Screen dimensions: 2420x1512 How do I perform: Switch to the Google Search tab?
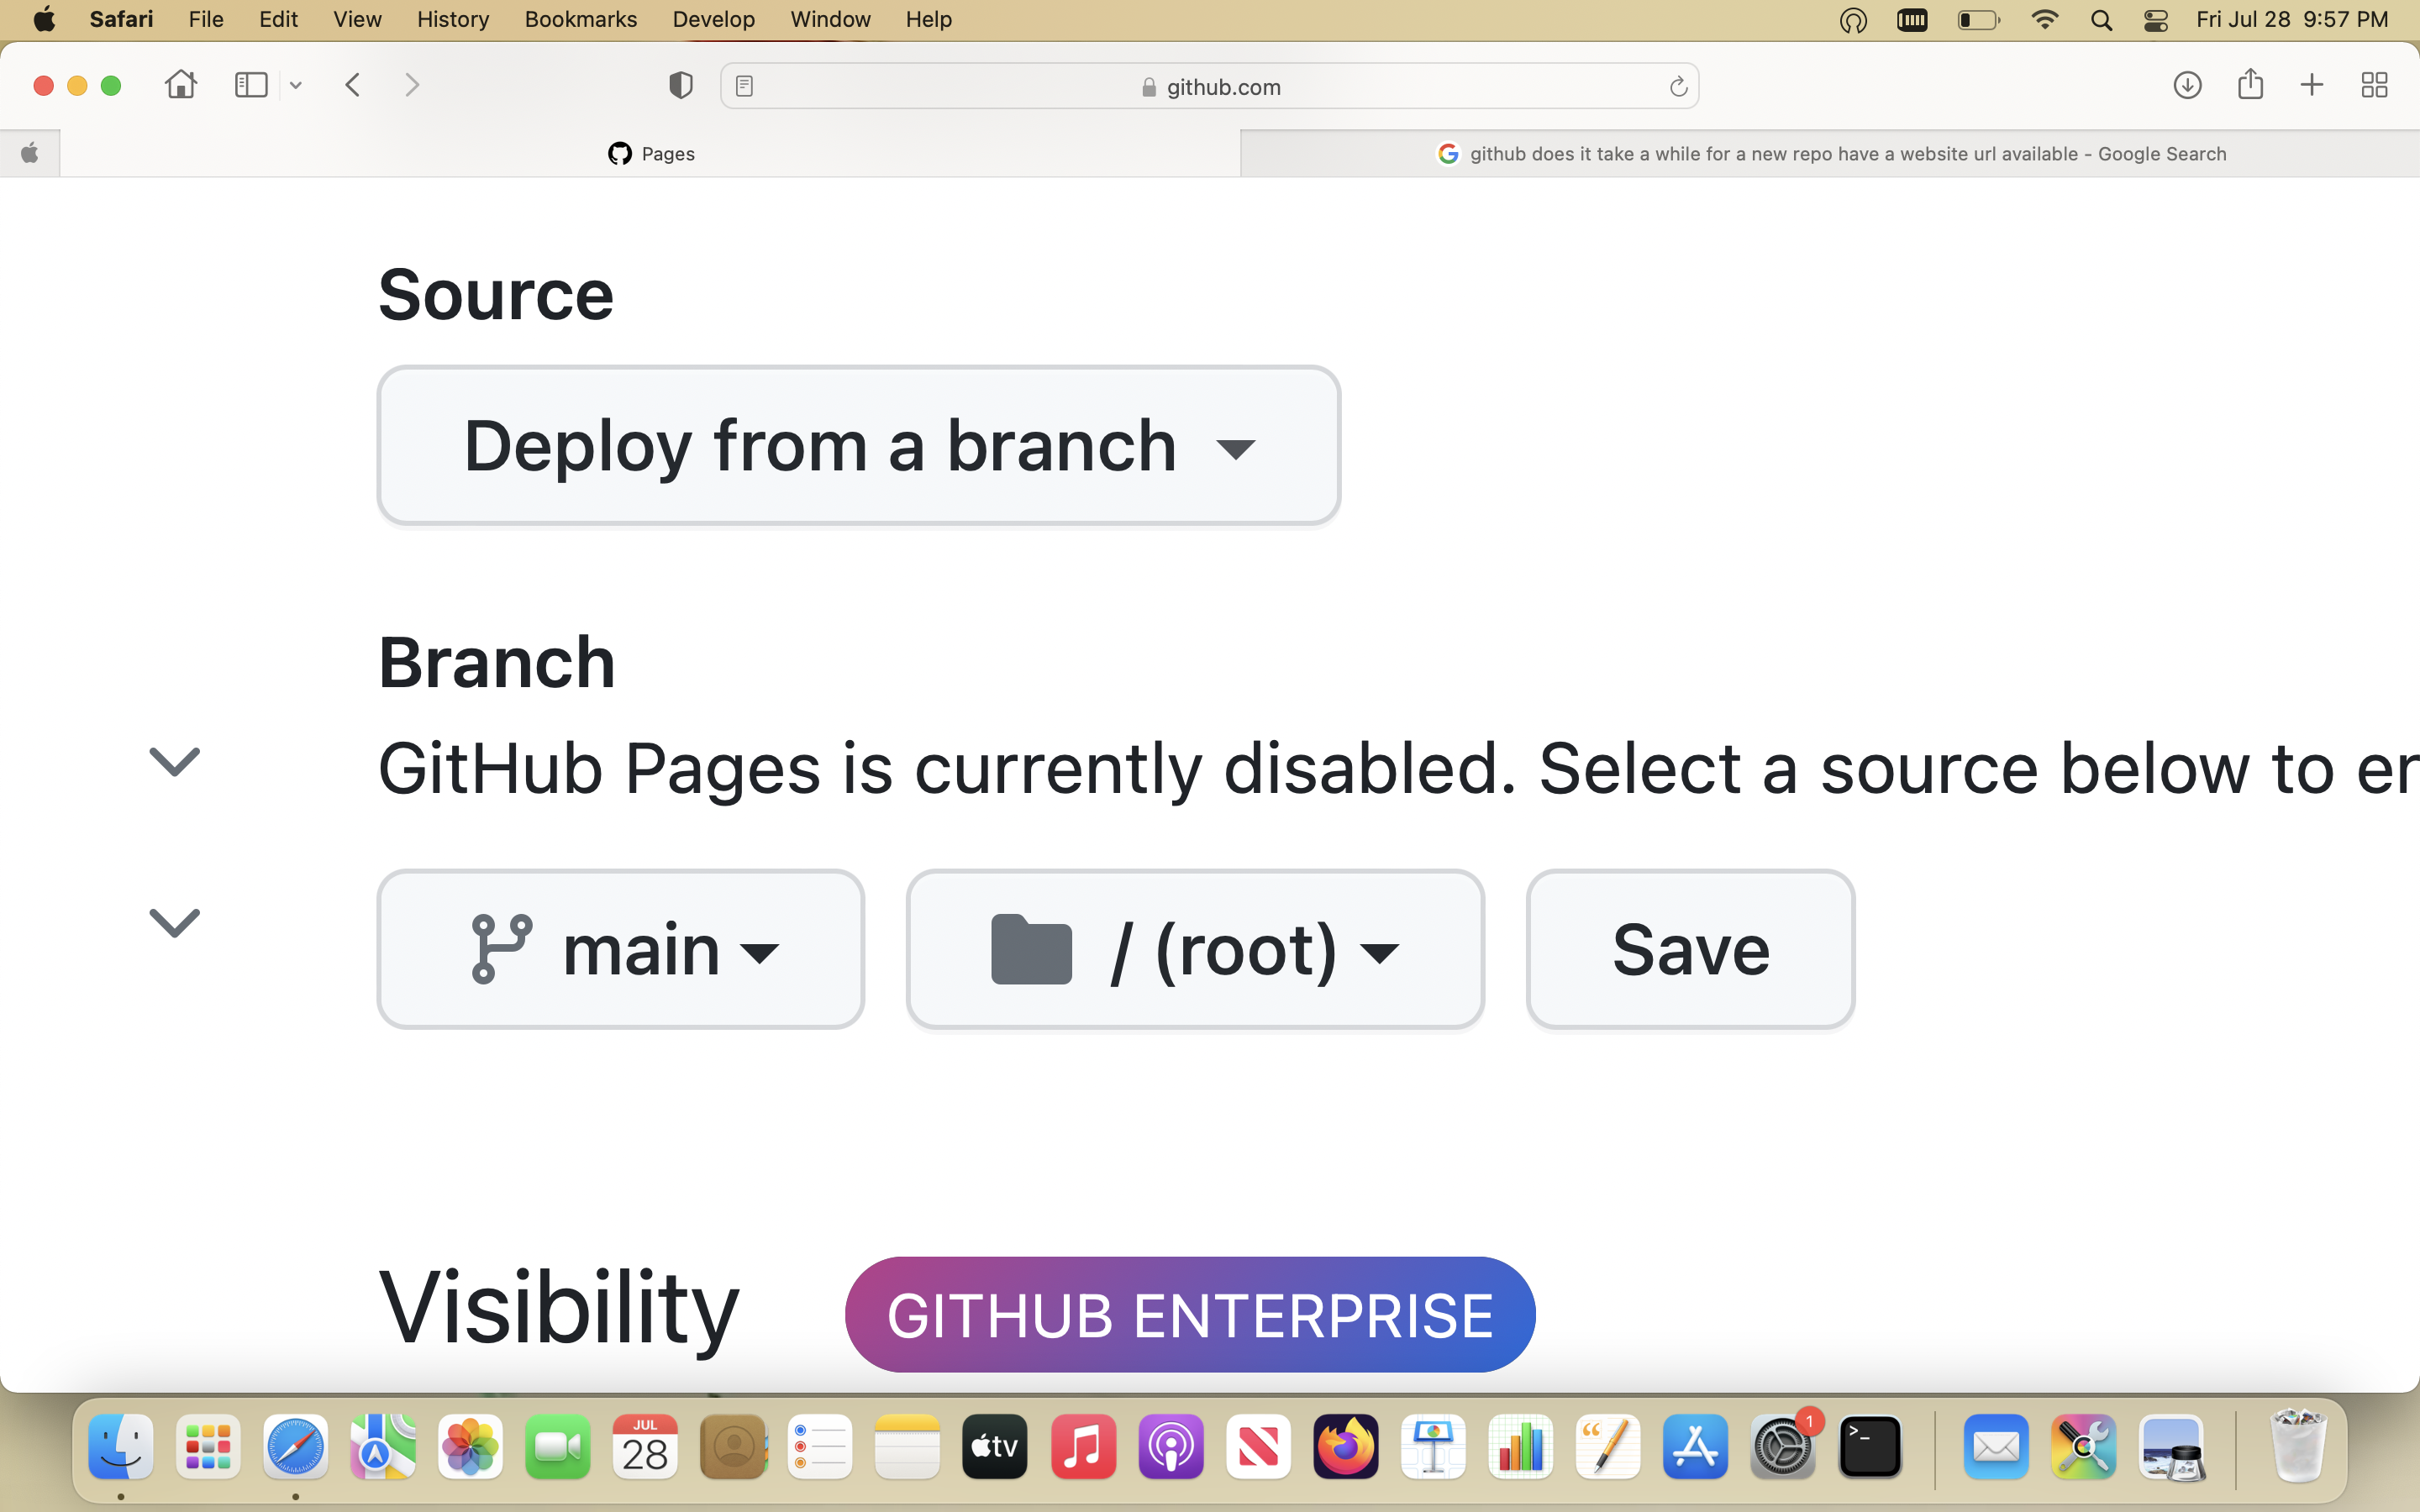pyautogui.click(x=1830, y=154)
